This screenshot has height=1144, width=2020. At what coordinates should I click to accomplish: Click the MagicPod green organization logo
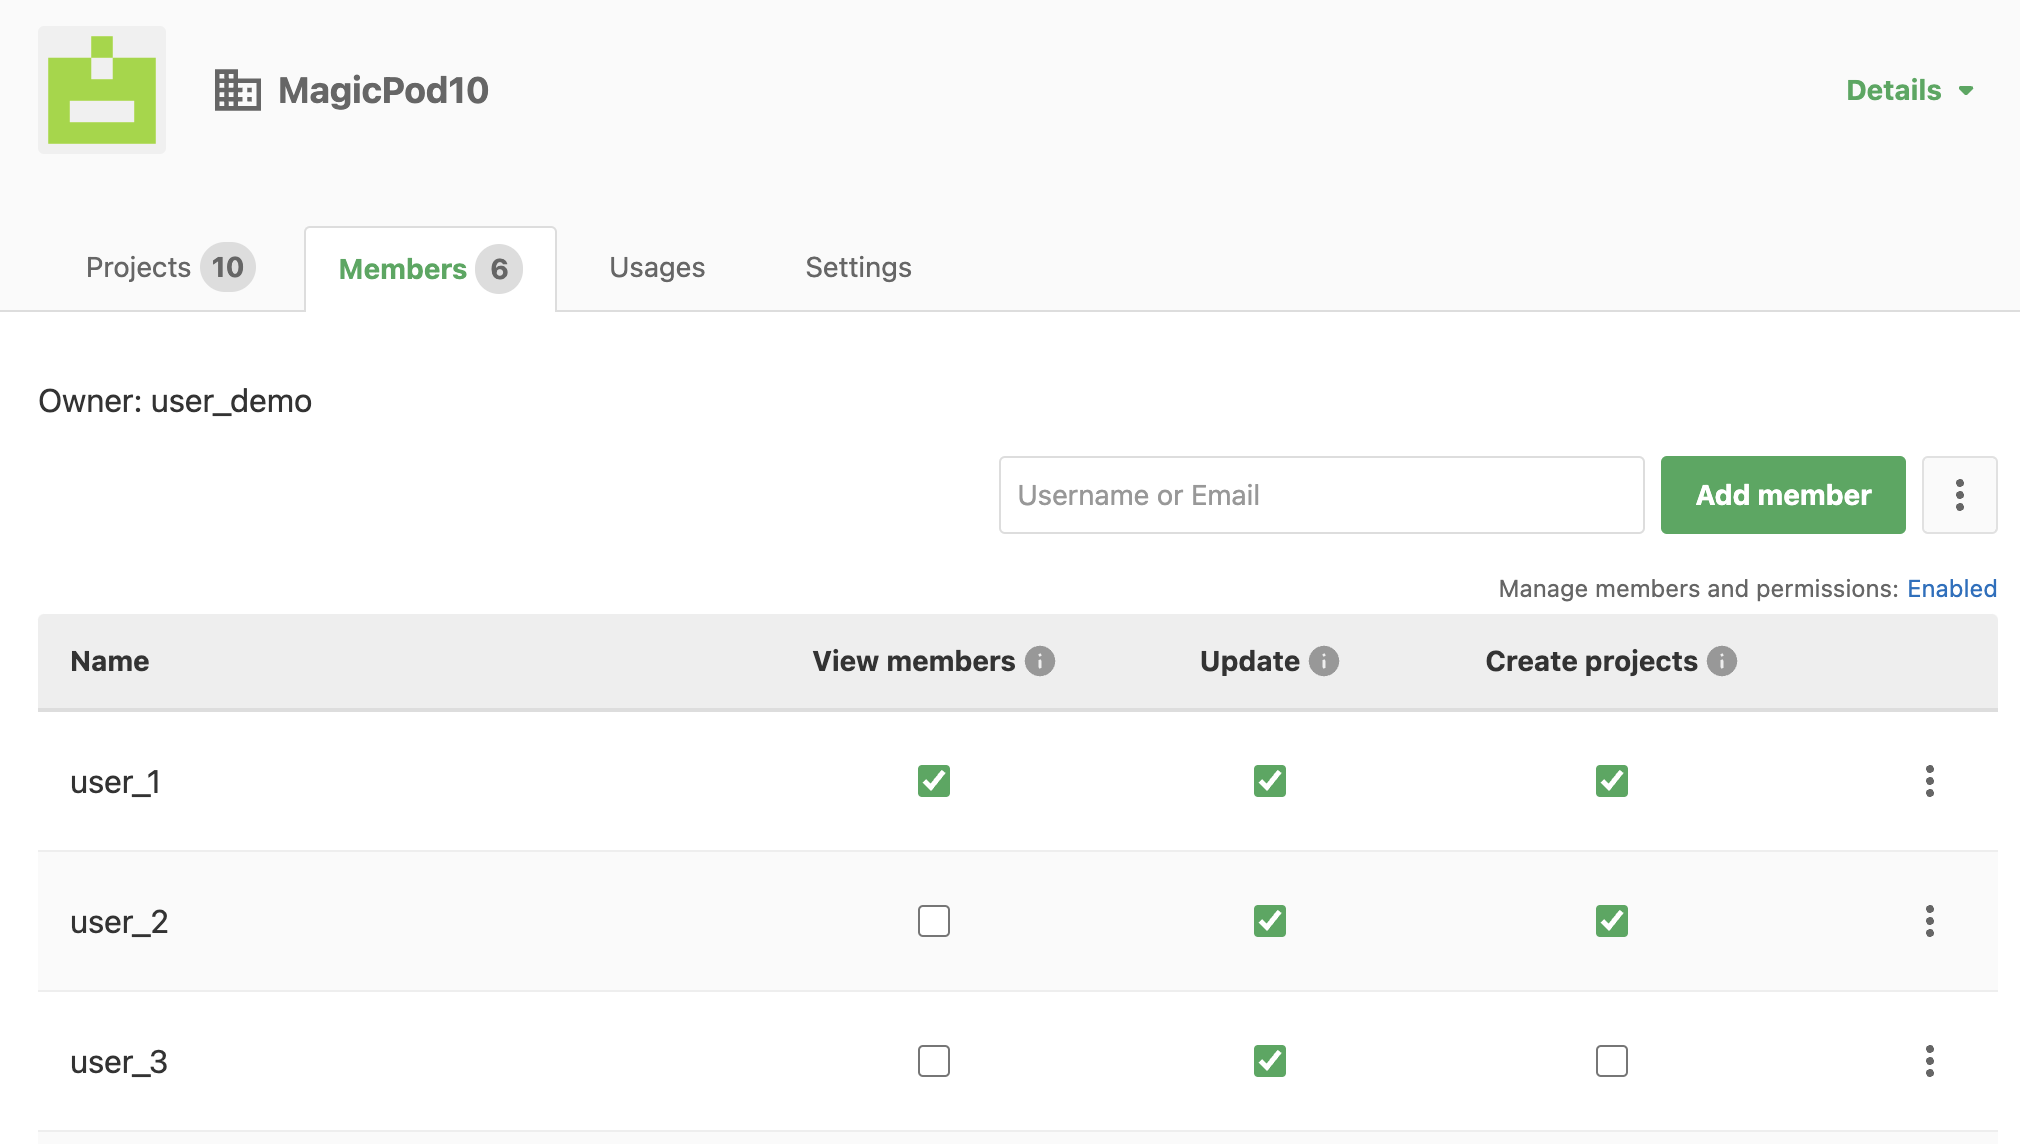click(x=102, y=90)
